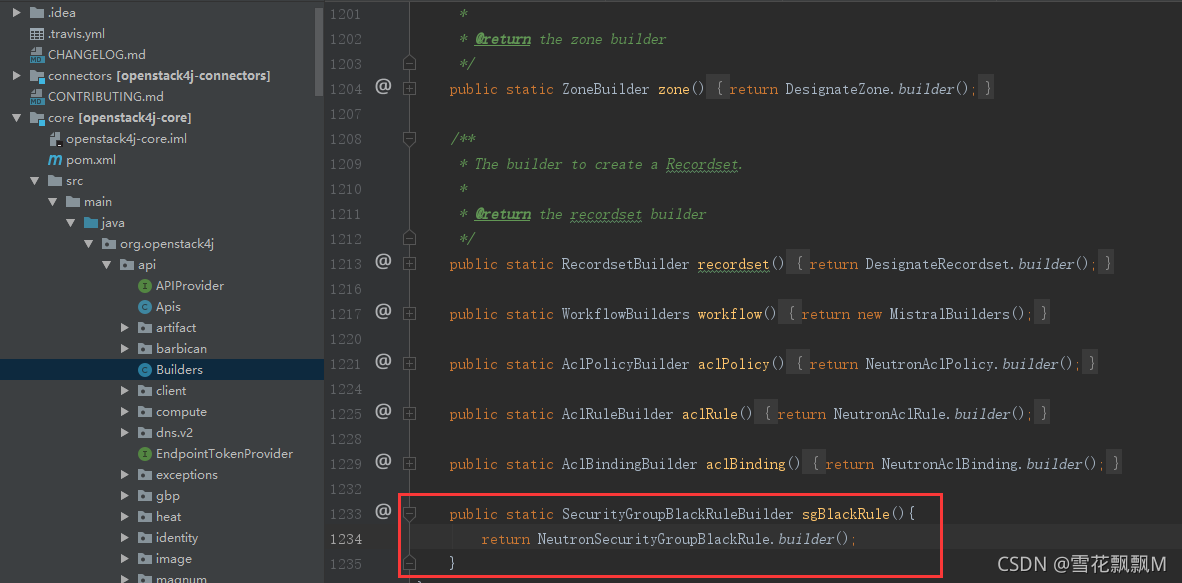Click gutter @ marker on line 1217

point(383,312)
